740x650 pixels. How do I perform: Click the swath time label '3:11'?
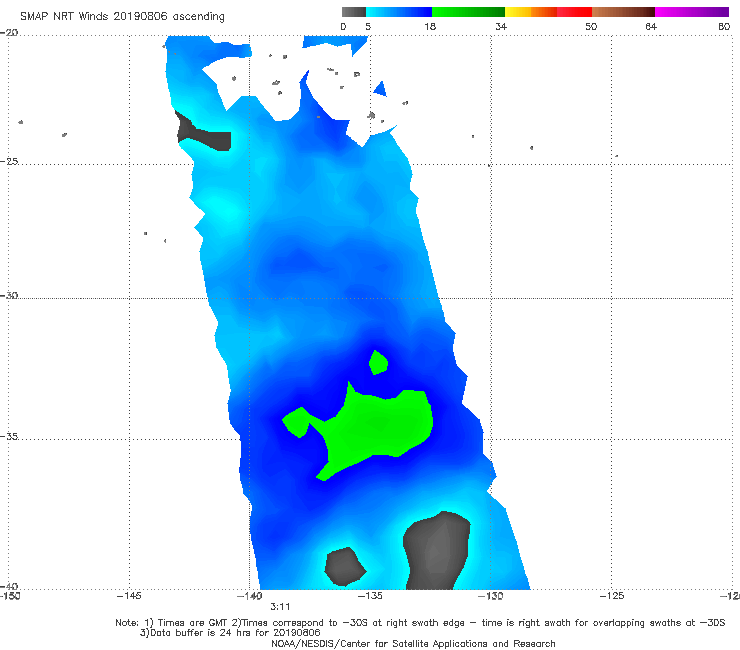[x=280, y=607]
